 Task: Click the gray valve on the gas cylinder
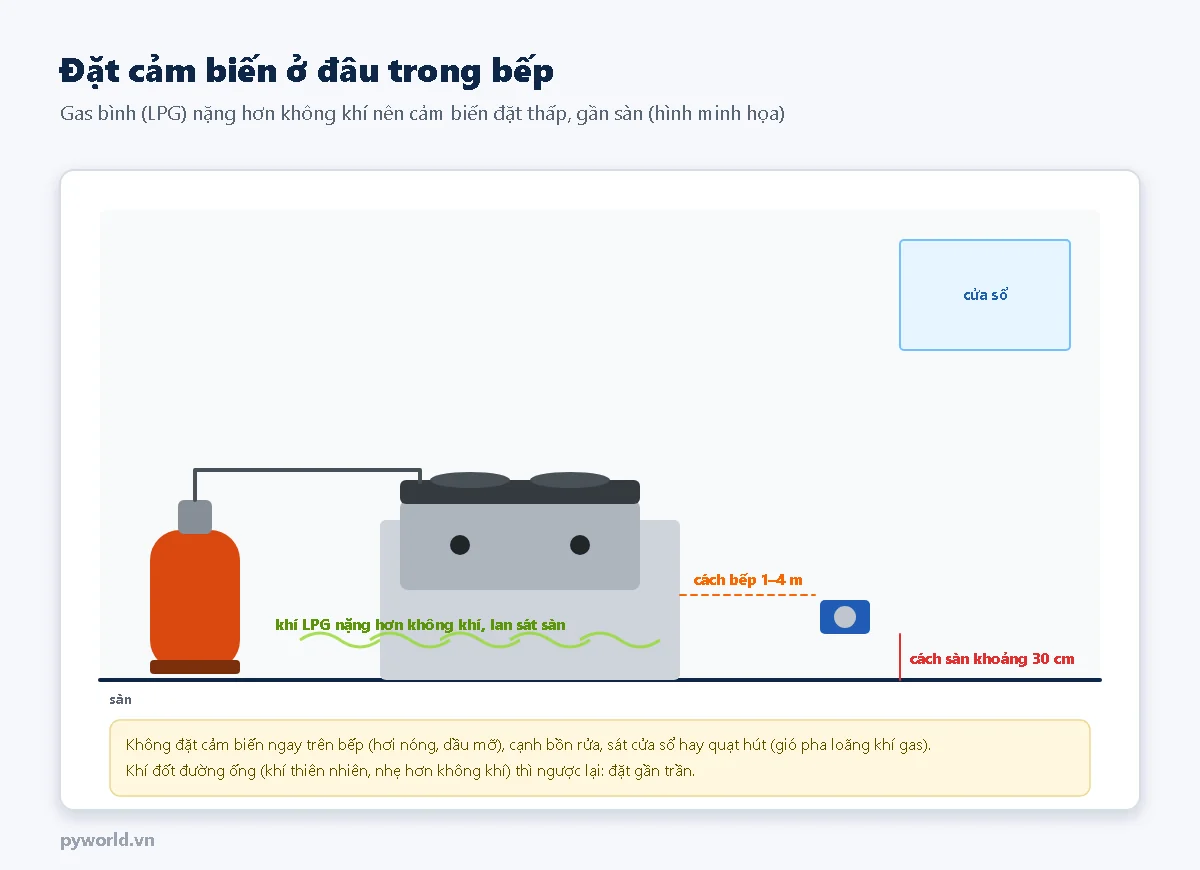pyautogui.click(x=195, y=517)
